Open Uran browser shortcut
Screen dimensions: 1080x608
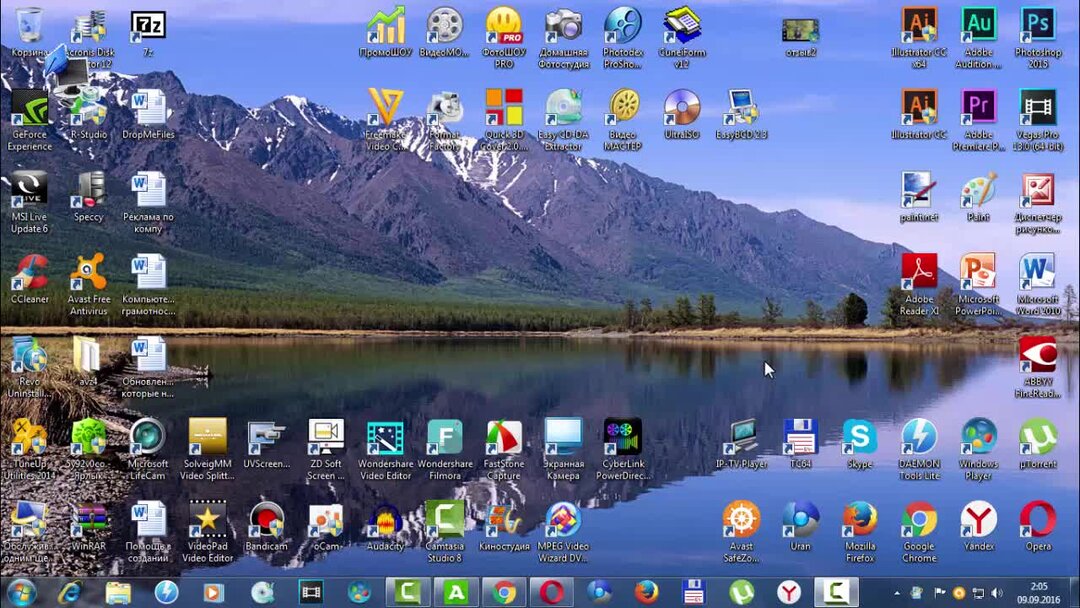tap(800, 526)
